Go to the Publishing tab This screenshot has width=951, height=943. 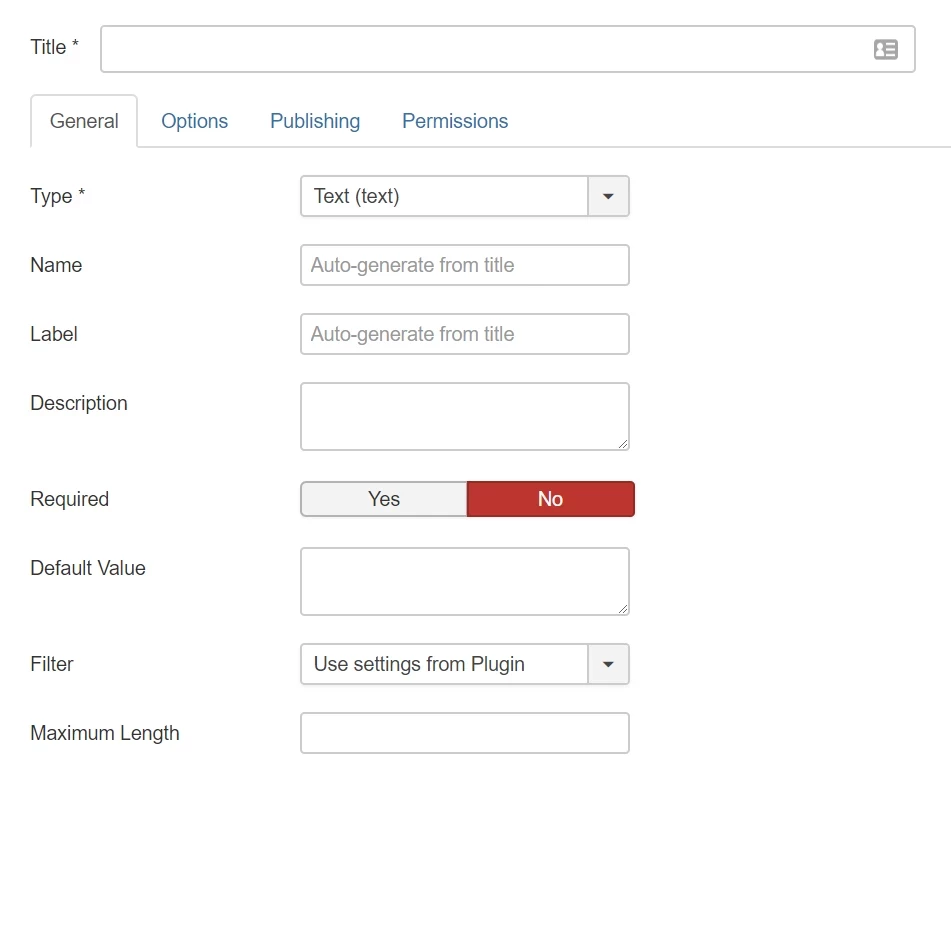point(315,121)
